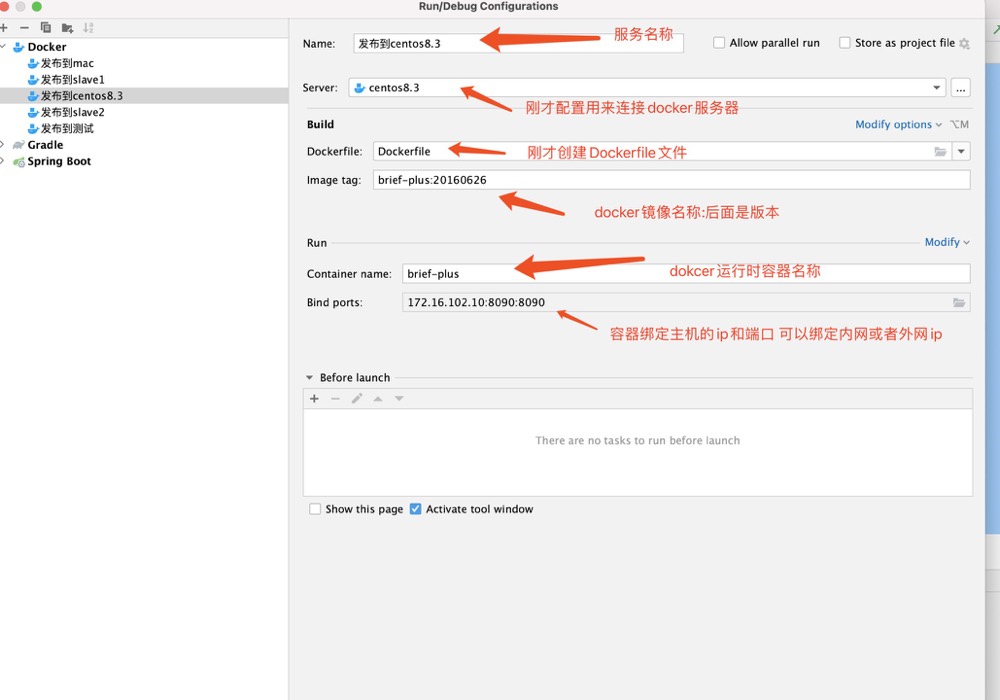Select the 发布到slave1 Docker configuration
Image resolution: width=1000 pixels, height=700 pixels.
point(72,80)
